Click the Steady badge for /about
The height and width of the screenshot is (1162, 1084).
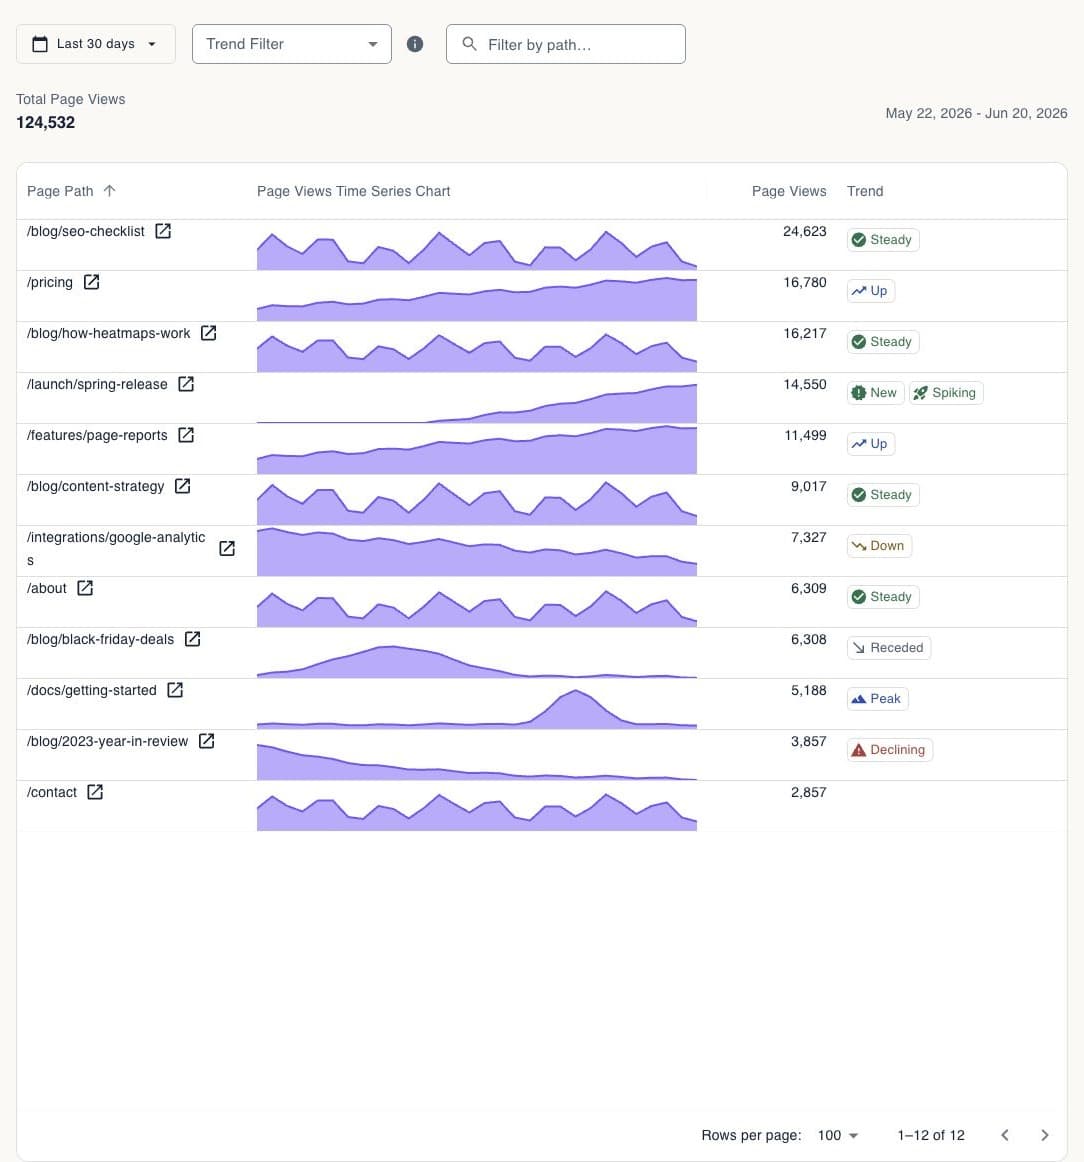tap(883, 597)
